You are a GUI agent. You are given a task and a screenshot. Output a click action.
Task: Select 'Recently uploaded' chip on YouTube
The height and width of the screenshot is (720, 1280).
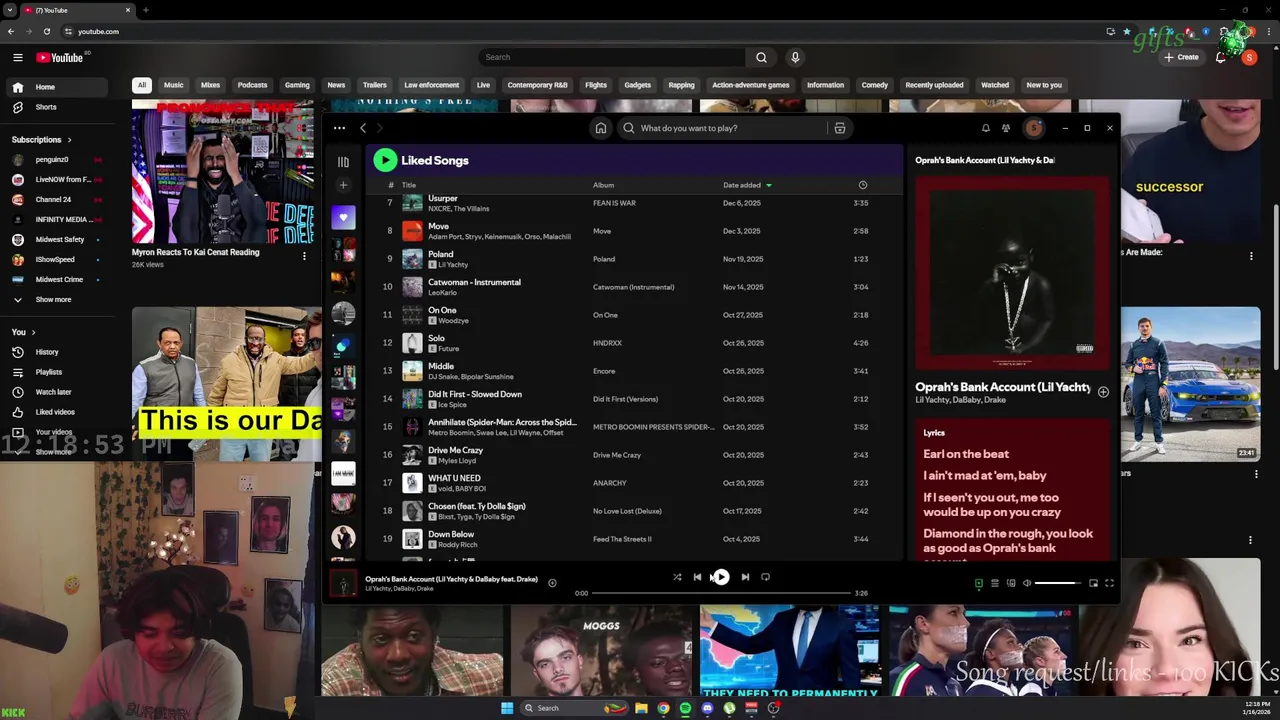[x=935, y=85]
